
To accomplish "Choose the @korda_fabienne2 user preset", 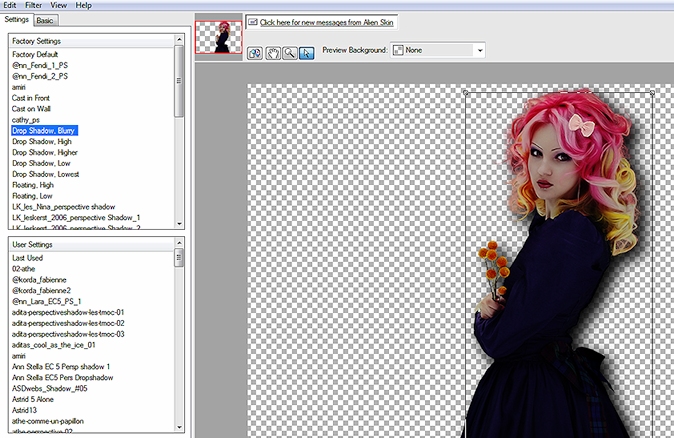I will [x=41, y=291].
